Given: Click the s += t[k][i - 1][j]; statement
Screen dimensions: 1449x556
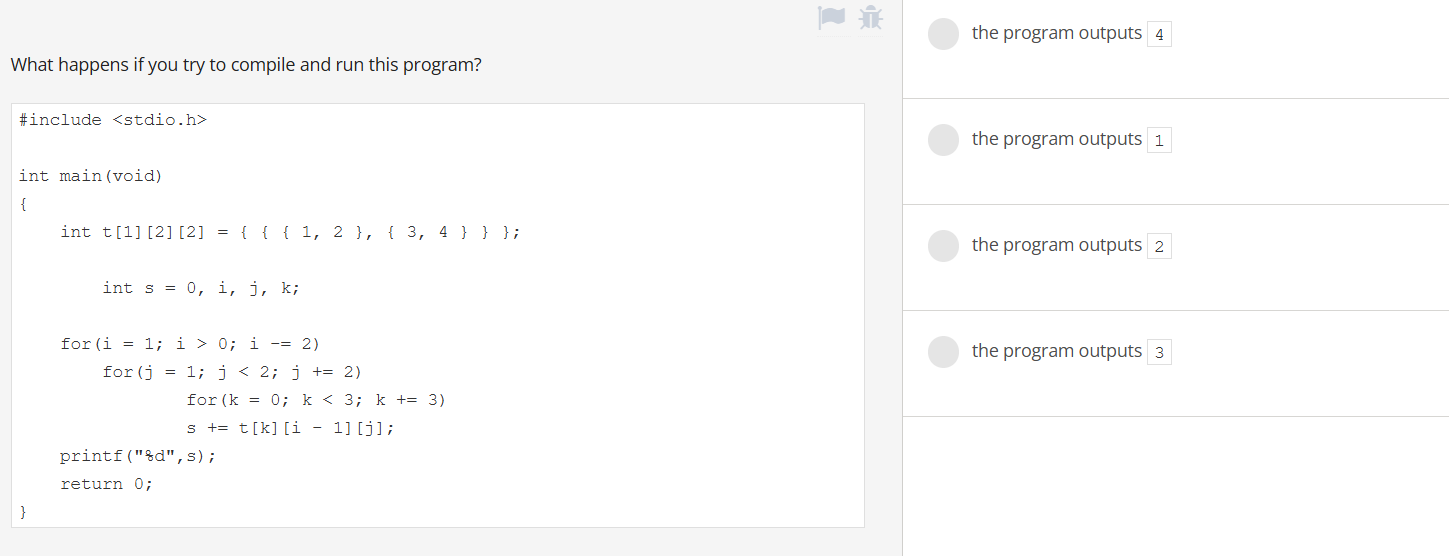Looking at the screenshot, I should [x=290, y=428].
